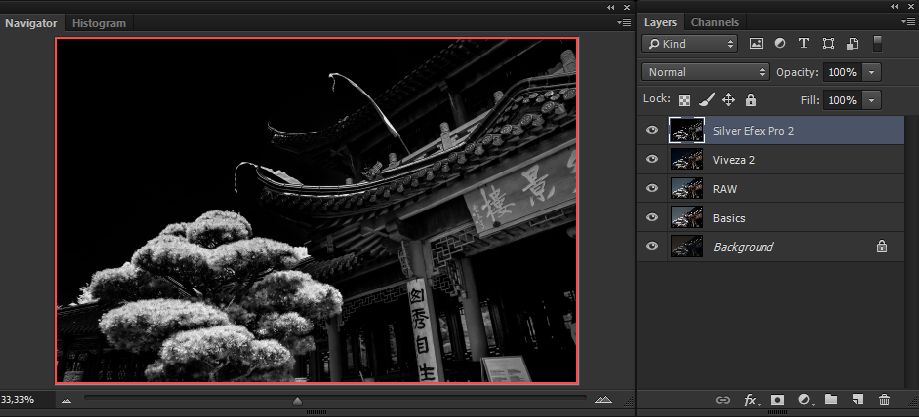
Task: Select the RAW layer name
Action: (x=725, y=189)
